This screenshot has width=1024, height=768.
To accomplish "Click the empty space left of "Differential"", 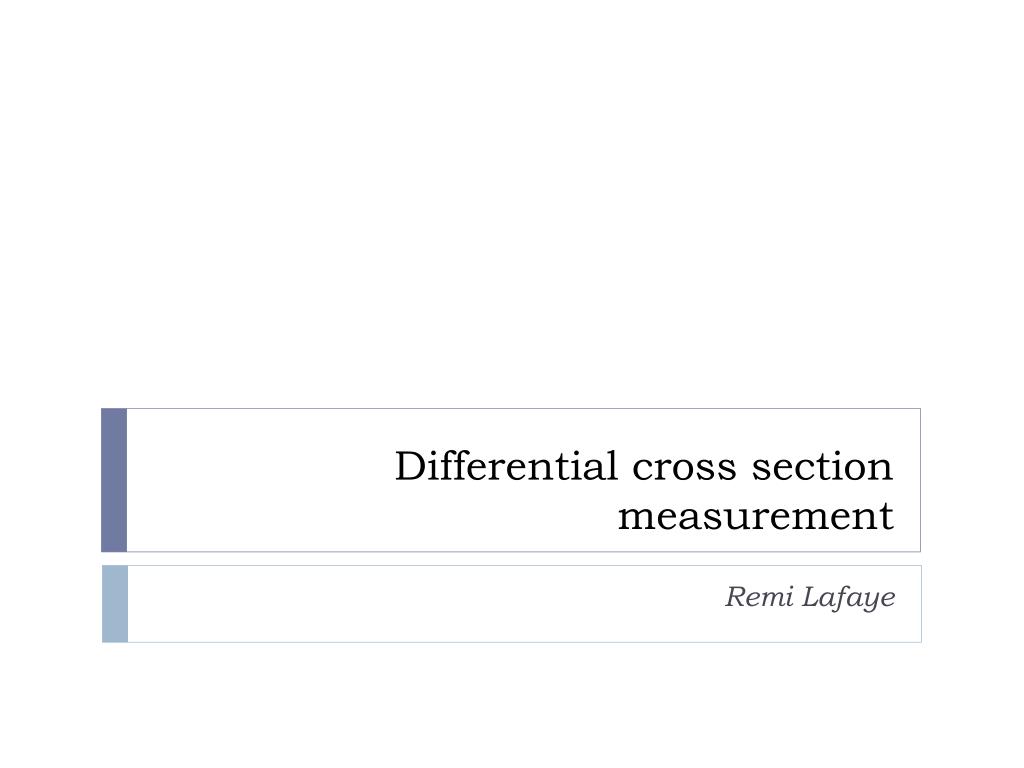I will 261,466.
